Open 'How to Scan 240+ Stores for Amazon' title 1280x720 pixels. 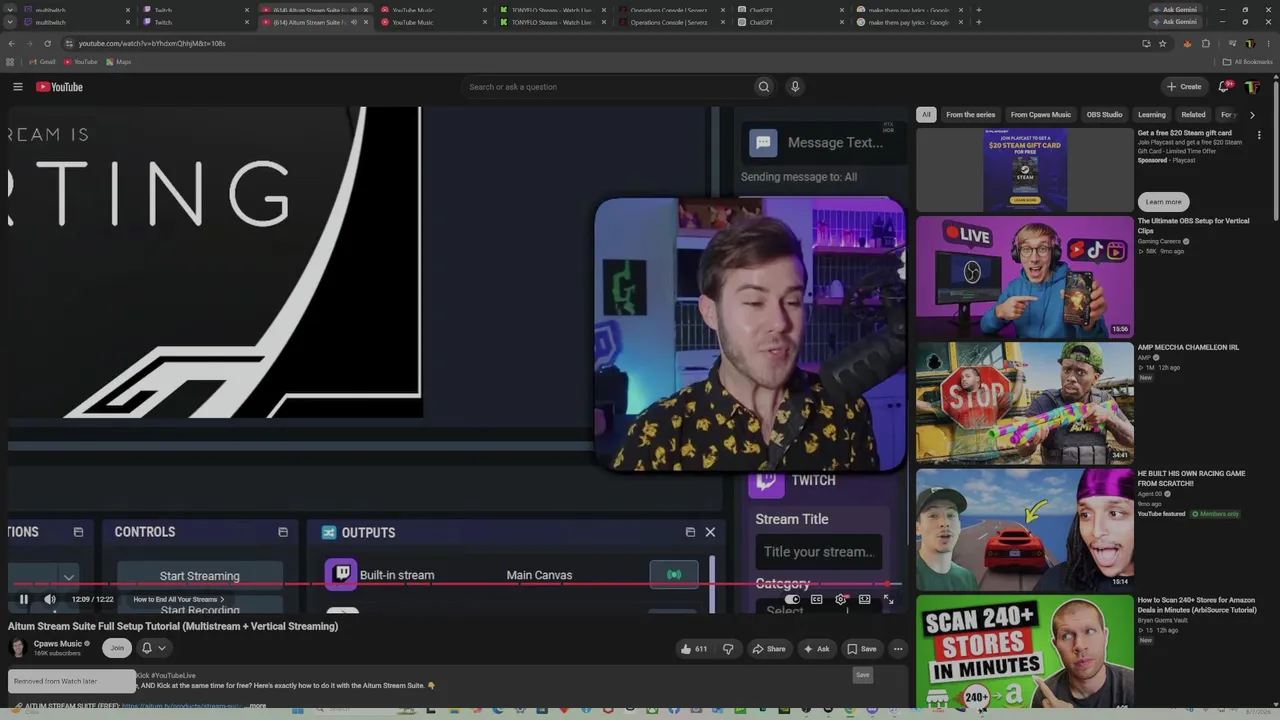point(1197,605)
